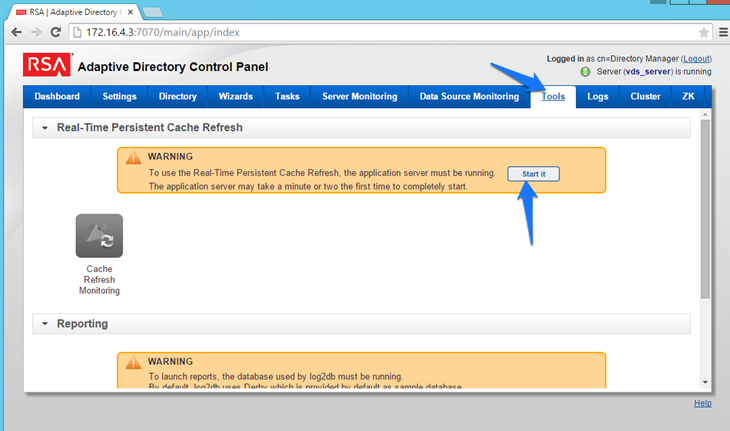Open a new browser tab
This screenshot has height=431, width=730.
click(x=153, y=12)
